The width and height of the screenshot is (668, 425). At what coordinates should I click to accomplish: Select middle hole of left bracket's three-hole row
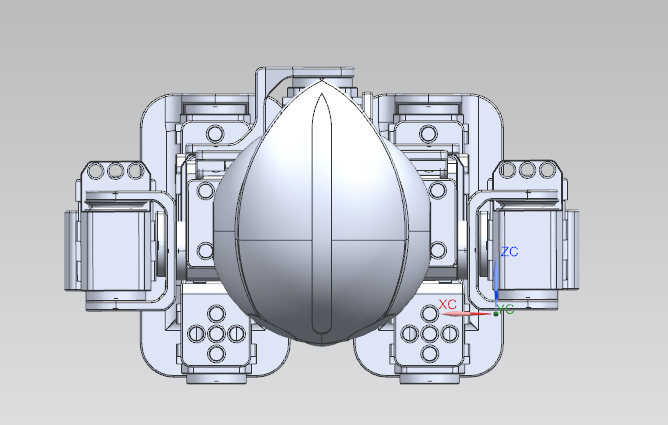pyautogui.click(x=115, y=171)
